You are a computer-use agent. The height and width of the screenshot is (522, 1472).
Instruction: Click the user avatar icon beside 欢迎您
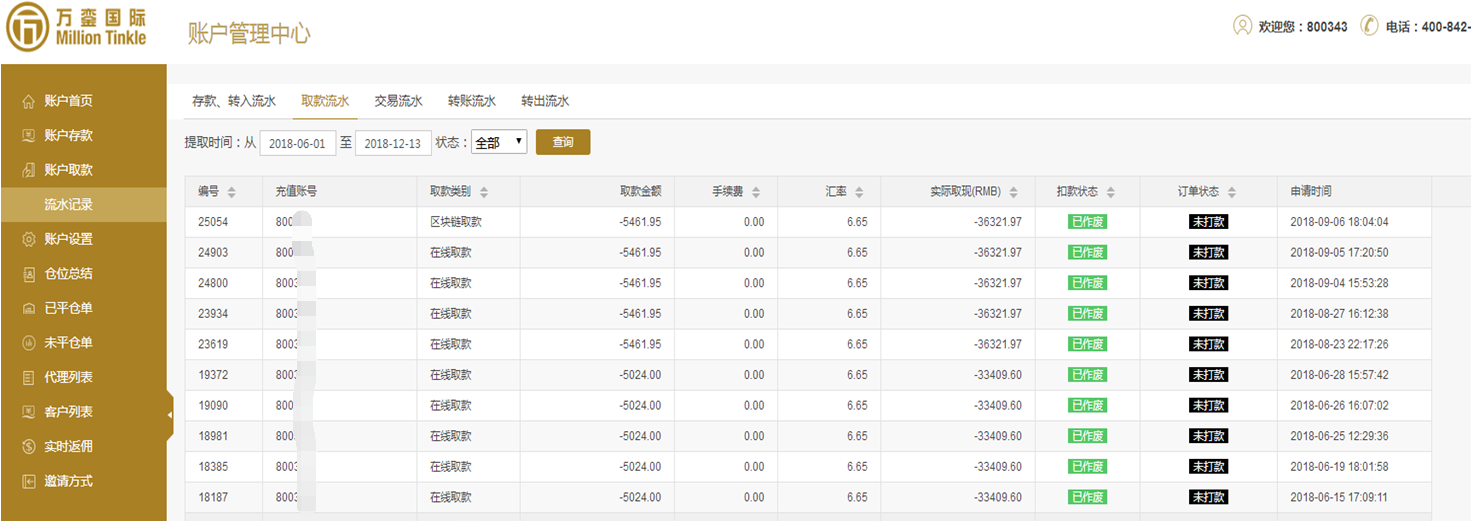click(x=1242, y=26)
